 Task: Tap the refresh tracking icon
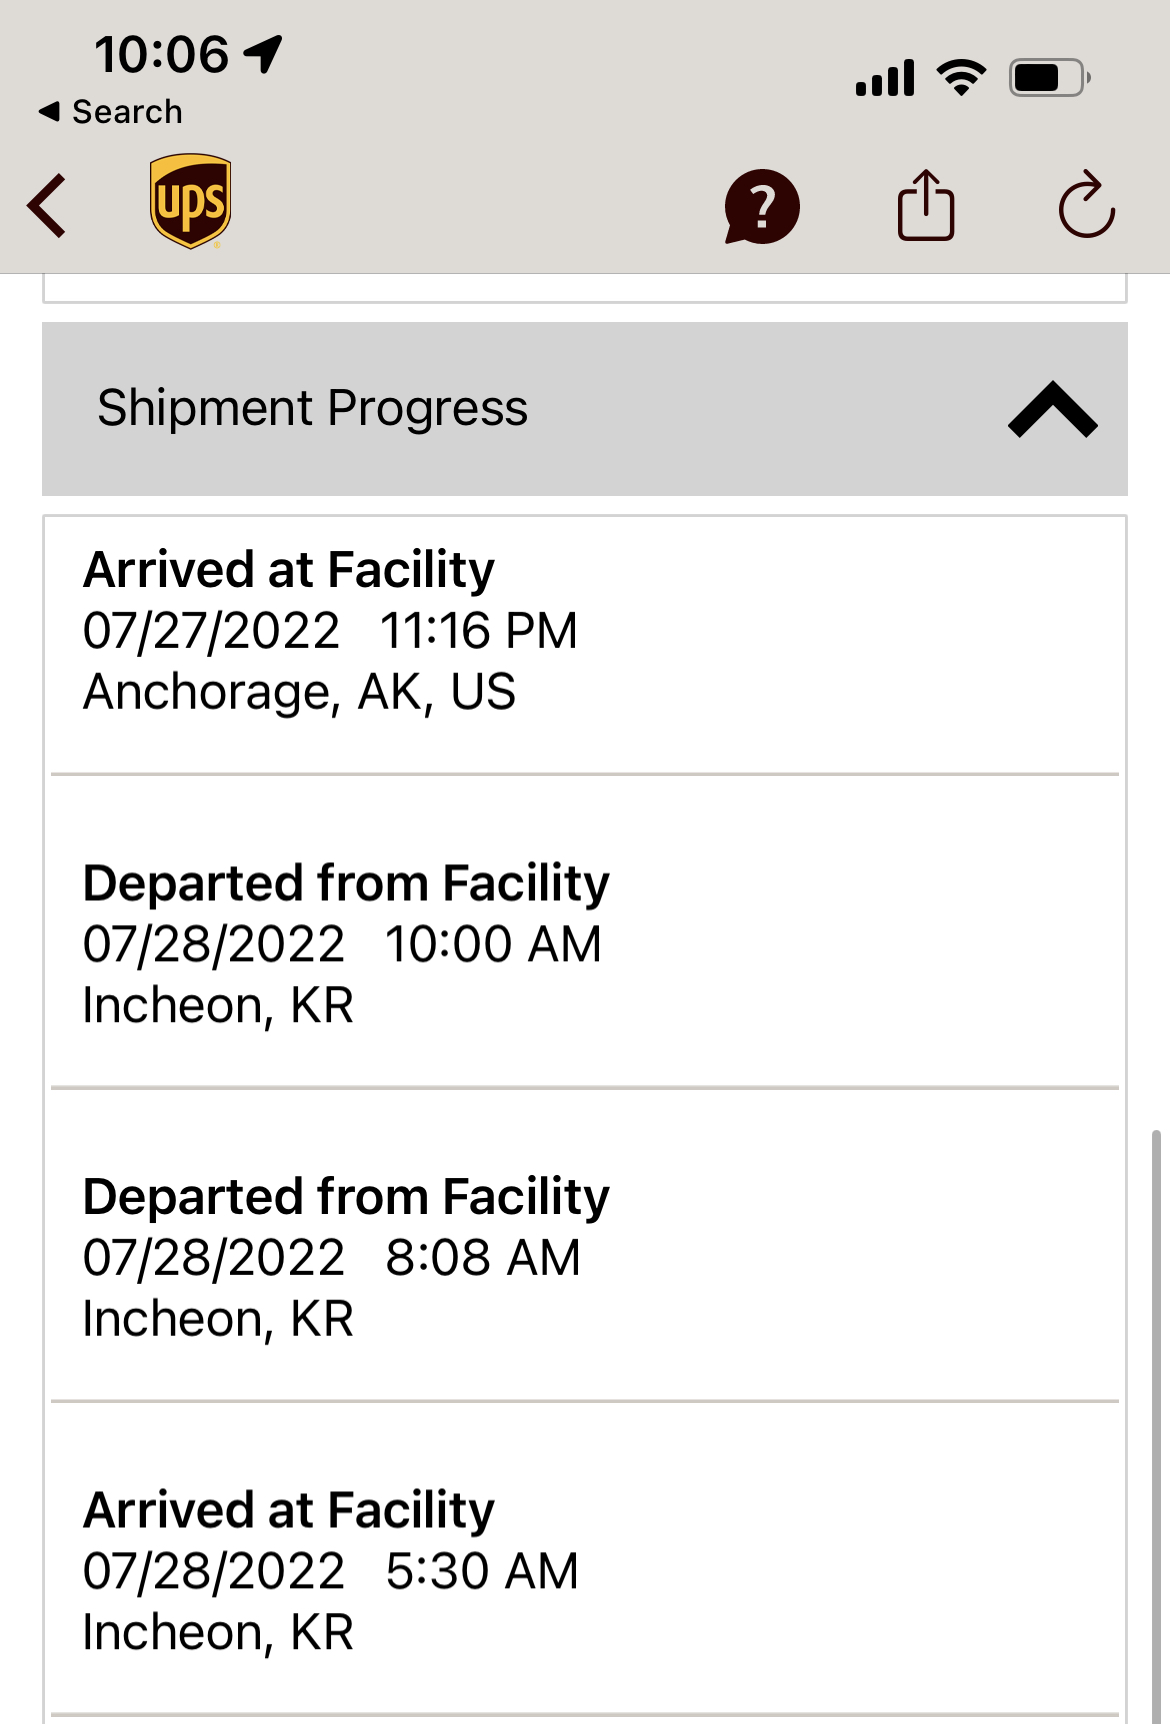click(x=1086, y=206)
